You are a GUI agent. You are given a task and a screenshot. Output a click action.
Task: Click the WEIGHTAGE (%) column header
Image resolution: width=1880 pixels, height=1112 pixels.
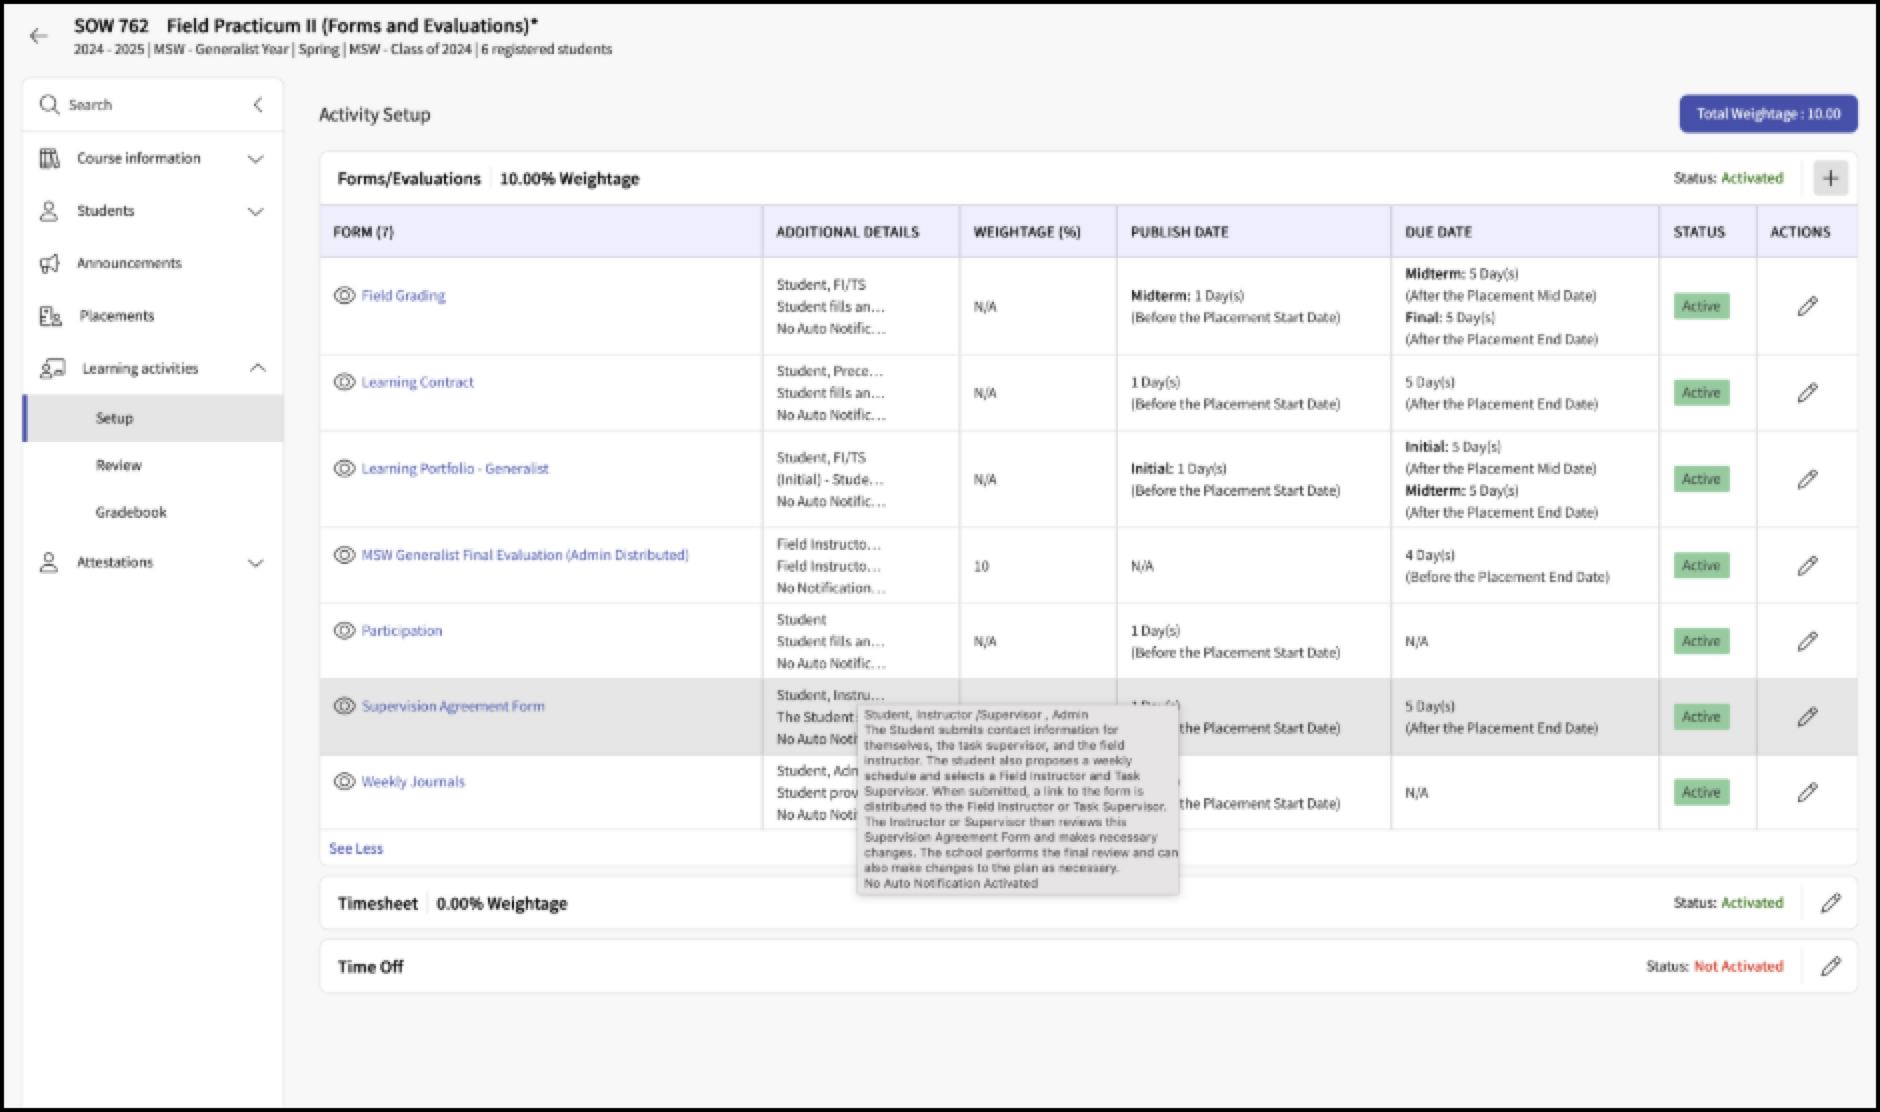pos(1027,232)
